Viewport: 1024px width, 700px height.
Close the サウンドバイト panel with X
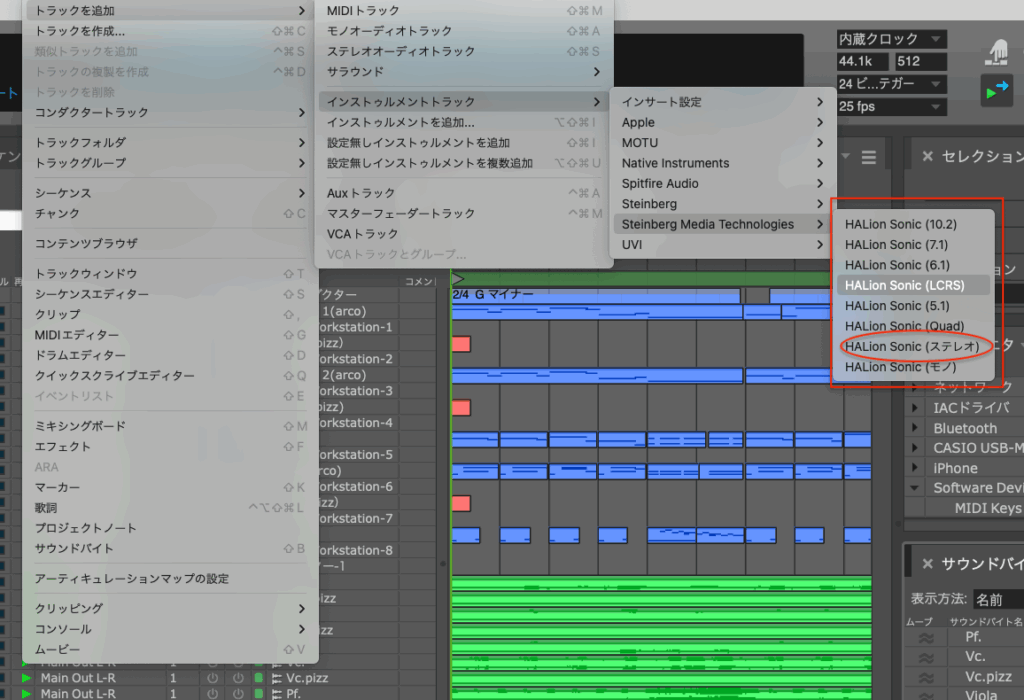click(x=927, y=563)
